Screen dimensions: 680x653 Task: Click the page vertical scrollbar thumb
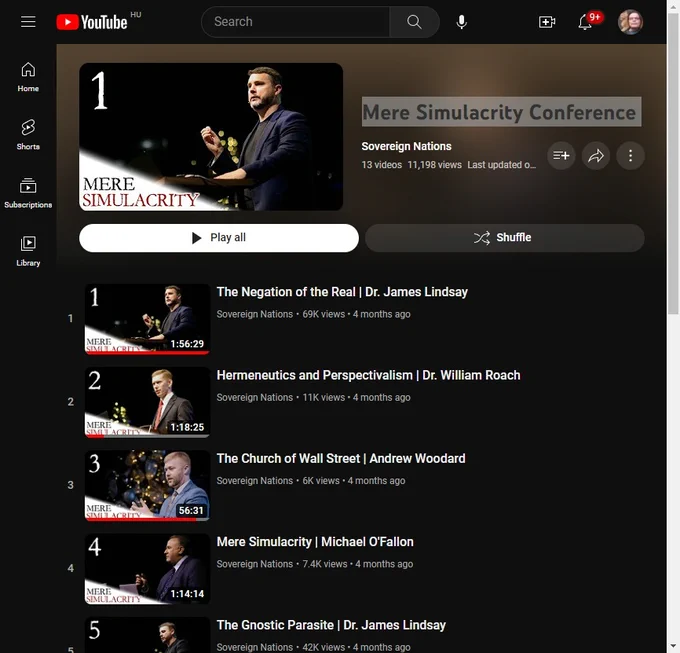tap(673, 163)
